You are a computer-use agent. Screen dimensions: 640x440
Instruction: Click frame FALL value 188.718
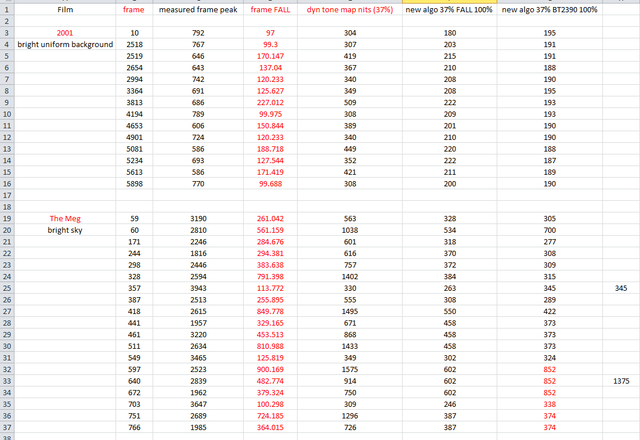click(270, 149)
